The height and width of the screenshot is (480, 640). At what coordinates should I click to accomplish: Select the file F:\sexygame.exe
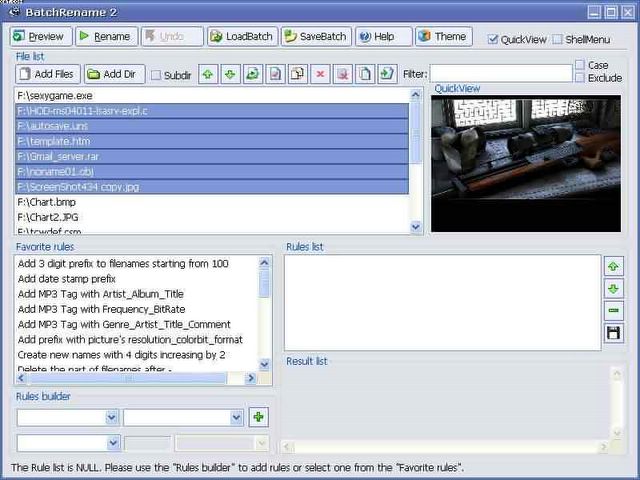click(212, 96)
